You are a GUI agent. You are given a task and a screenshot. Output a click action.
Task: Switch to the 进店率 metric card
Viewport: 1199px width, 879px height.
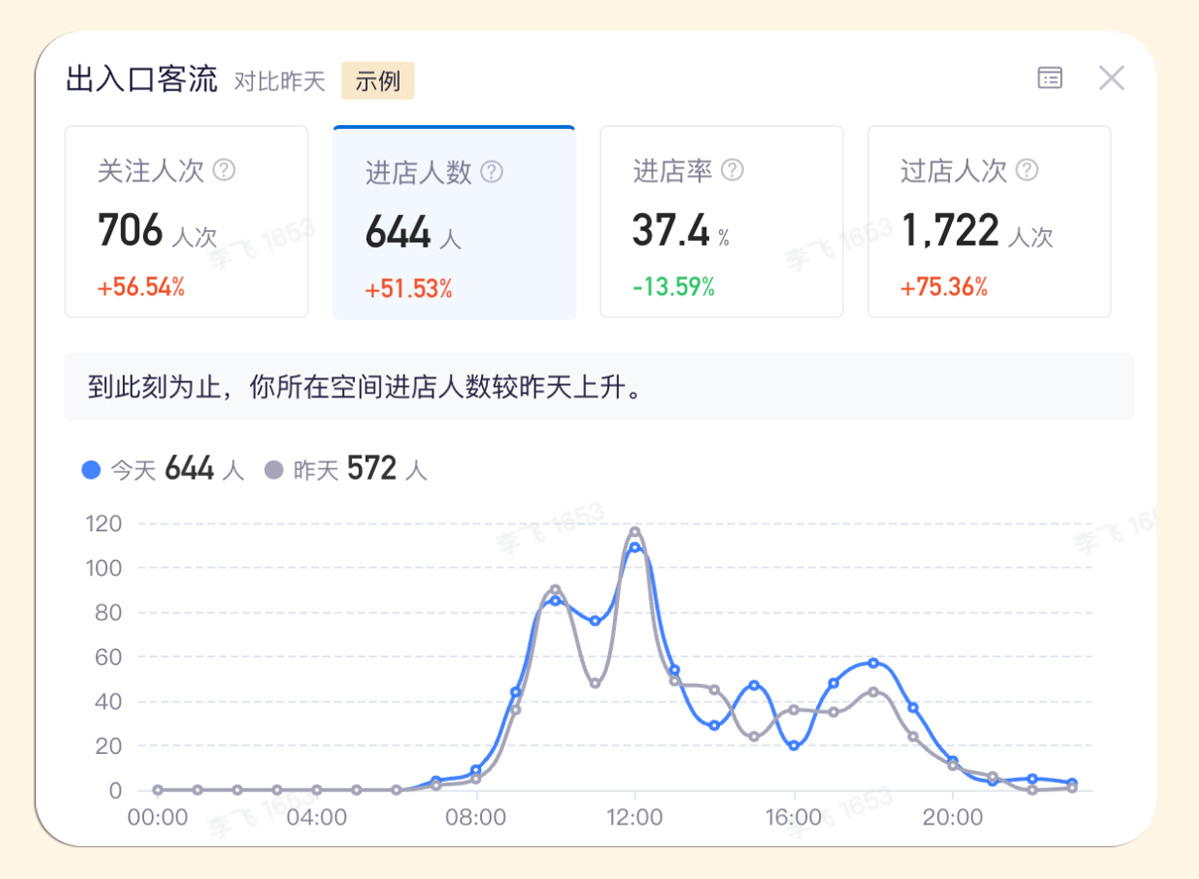coord(720,222)
